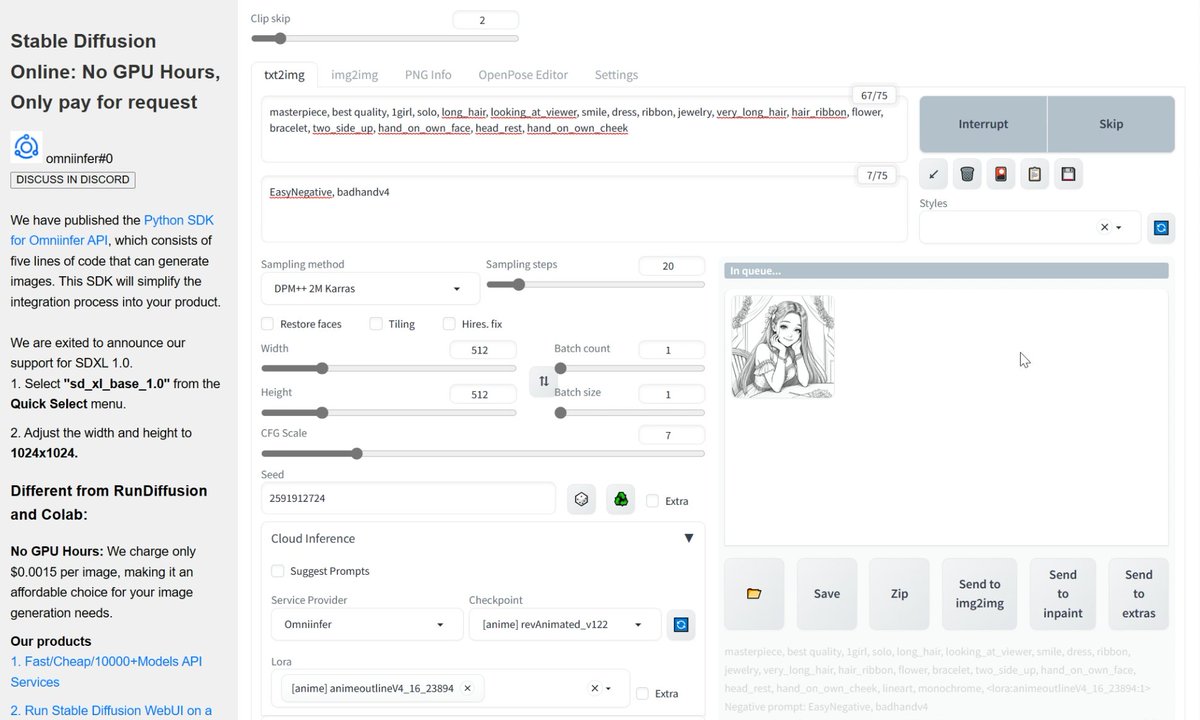Click the Seed input field

pos(408,498)
